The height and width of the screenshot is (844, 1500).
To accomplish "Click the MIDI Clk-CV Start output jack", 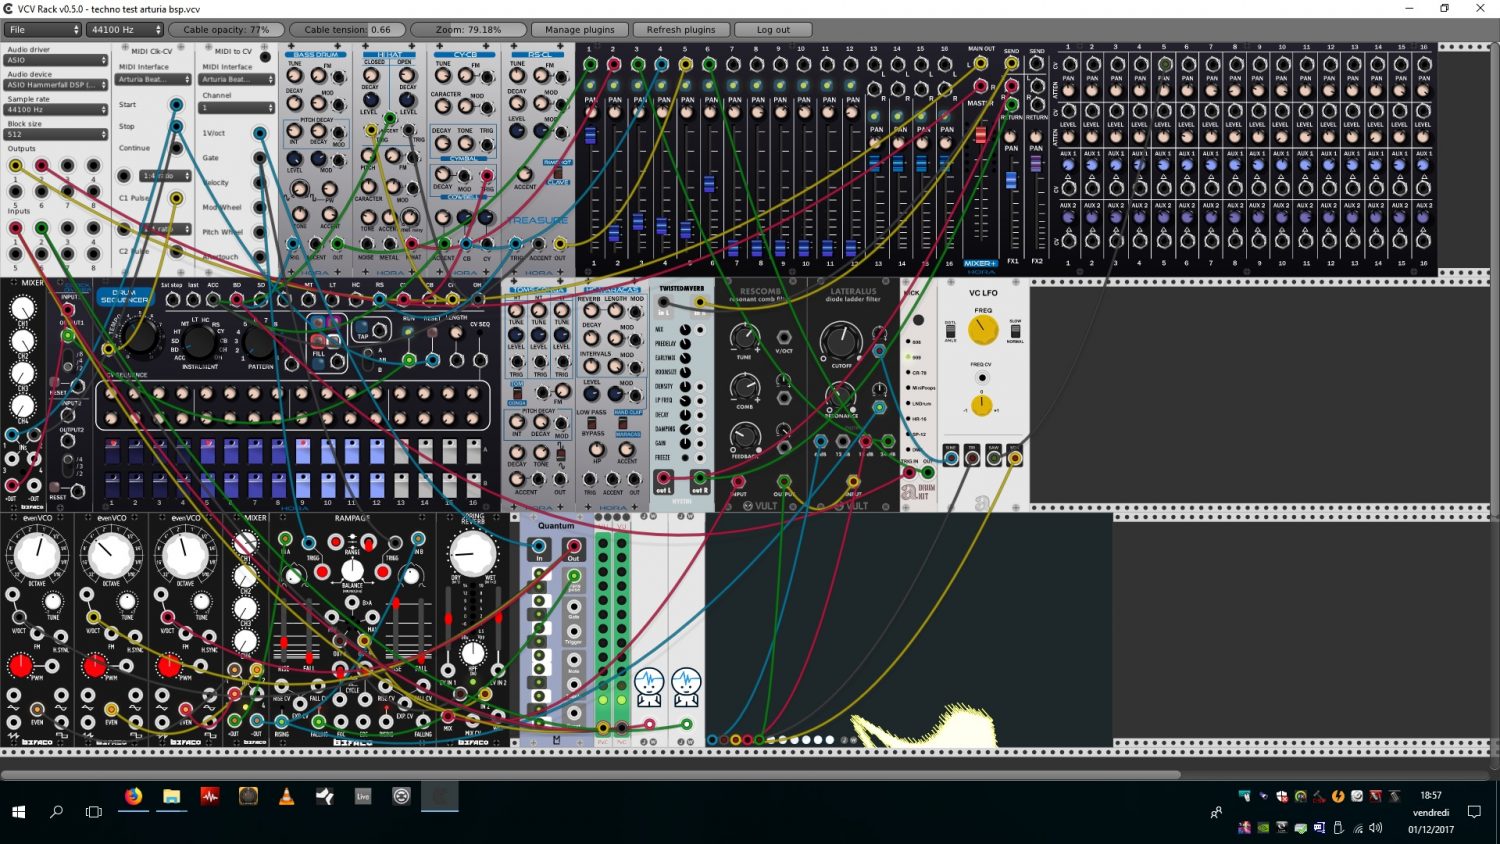I will [x=176, y=105].
